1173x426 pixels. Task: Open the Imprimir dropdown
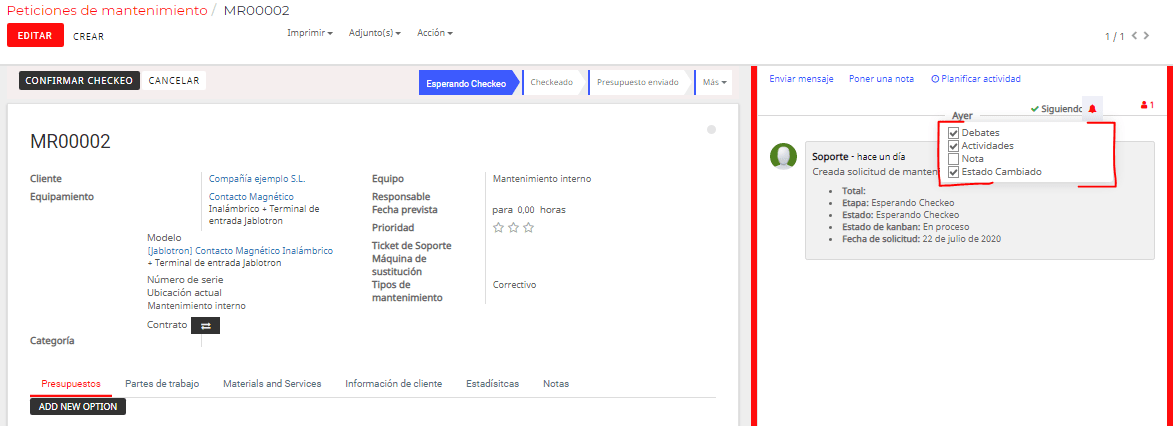310,33
